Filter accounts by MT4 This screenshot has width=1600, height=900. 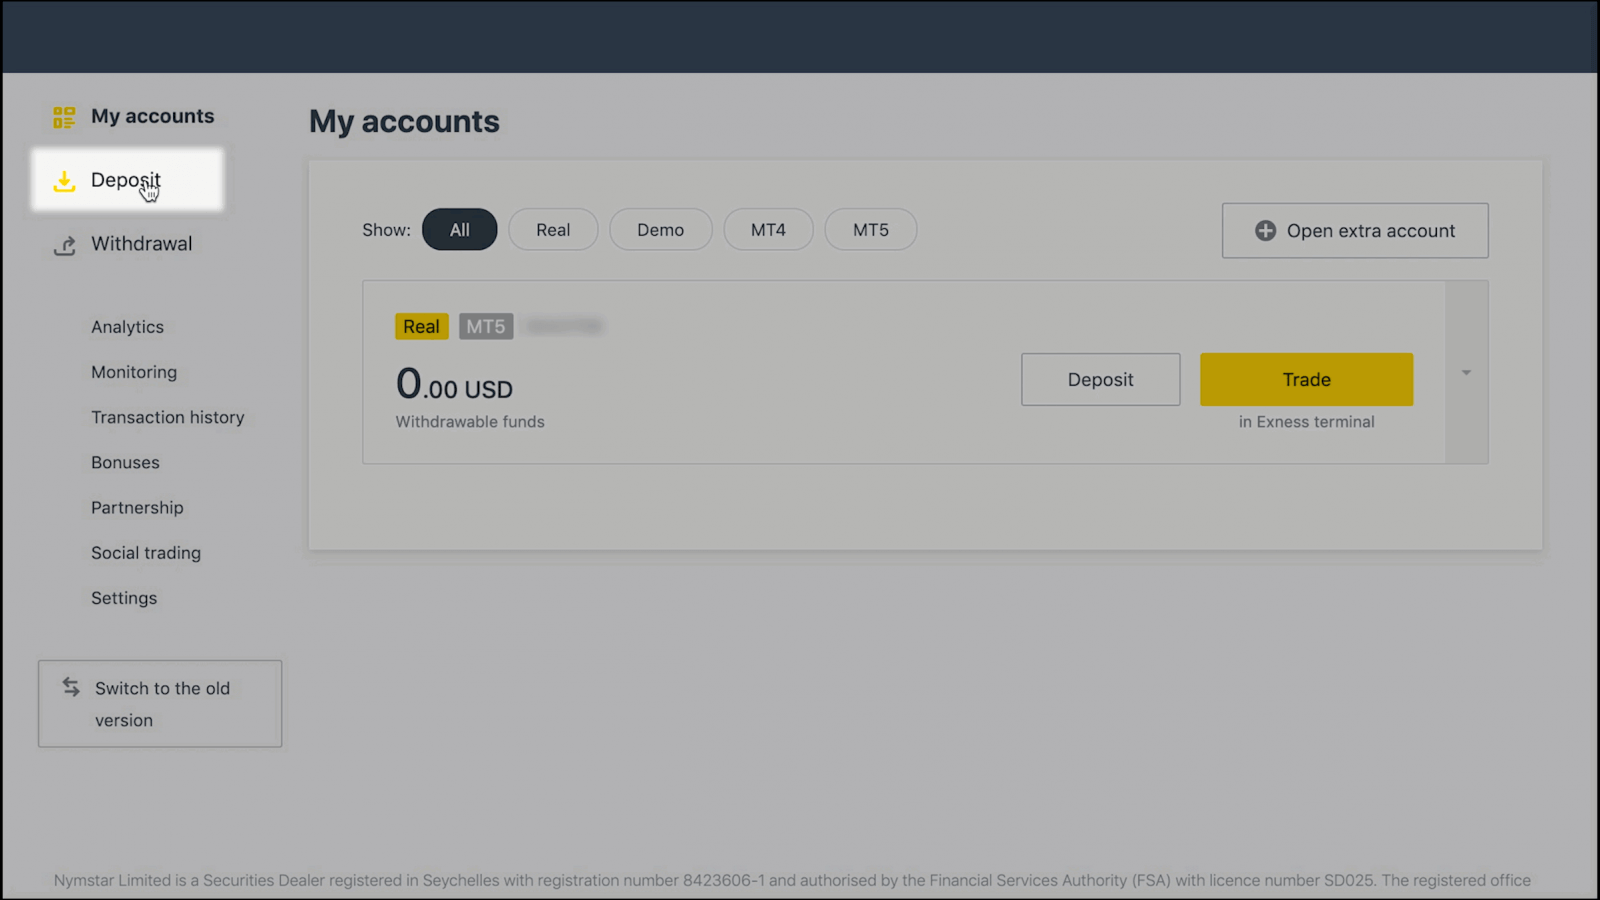point(768,230)
